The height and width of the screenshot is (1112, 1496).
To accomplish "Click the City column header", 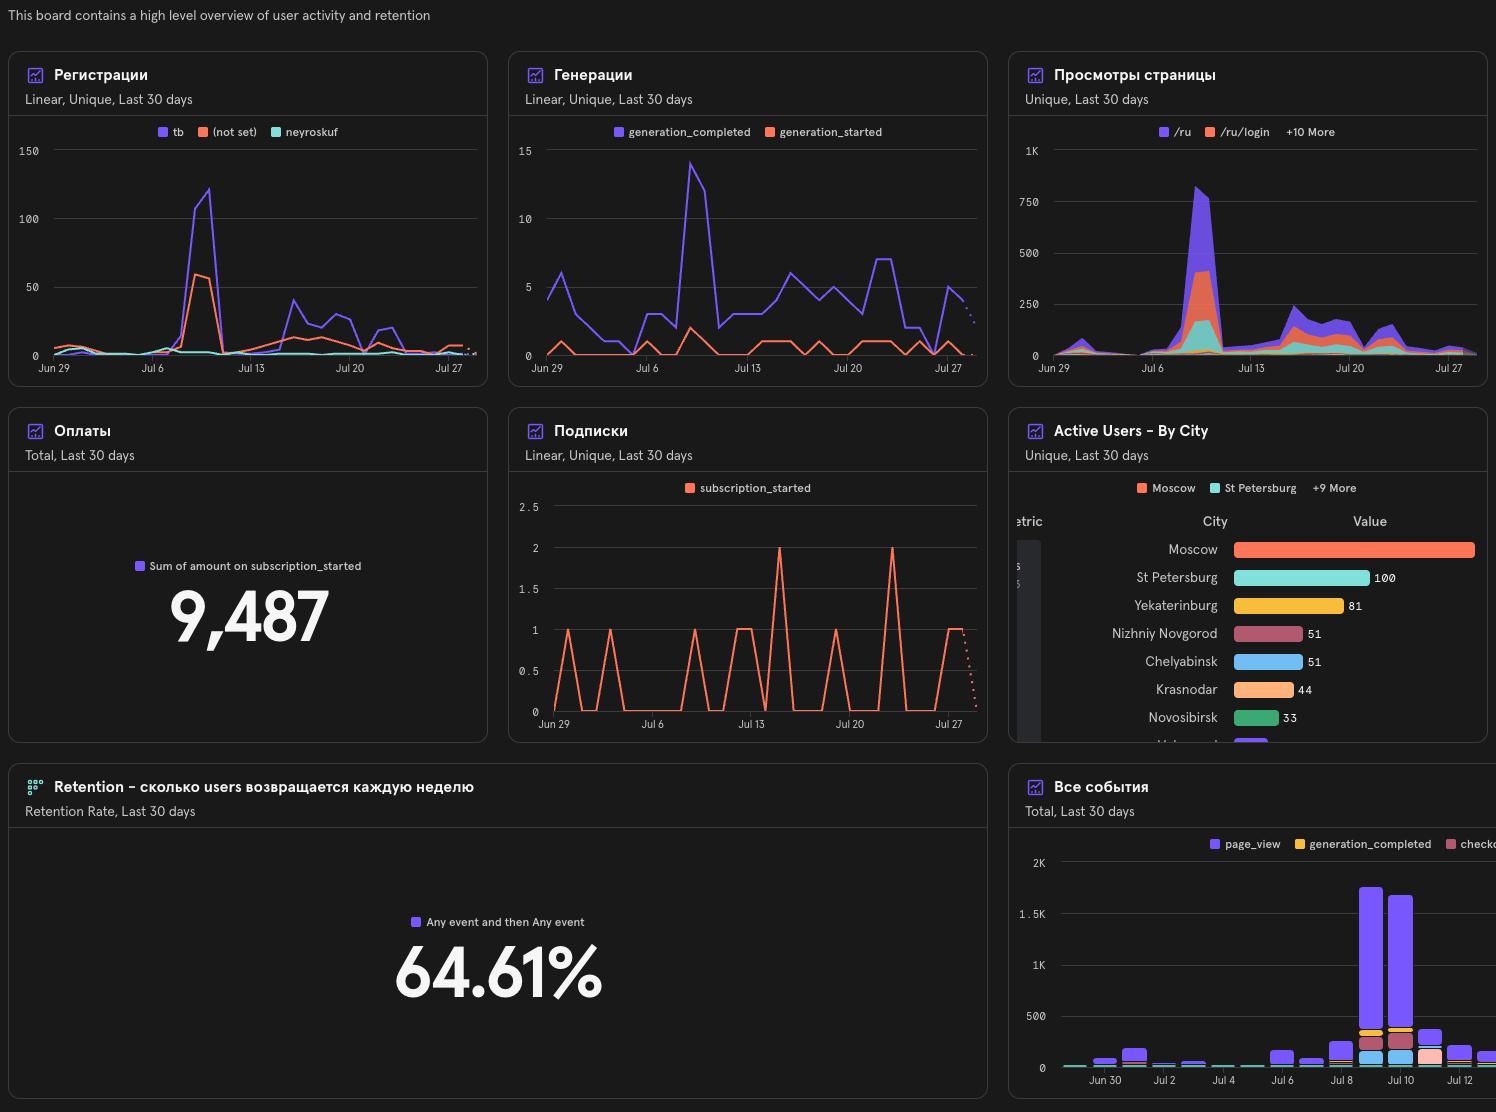I will point(1215,521).
